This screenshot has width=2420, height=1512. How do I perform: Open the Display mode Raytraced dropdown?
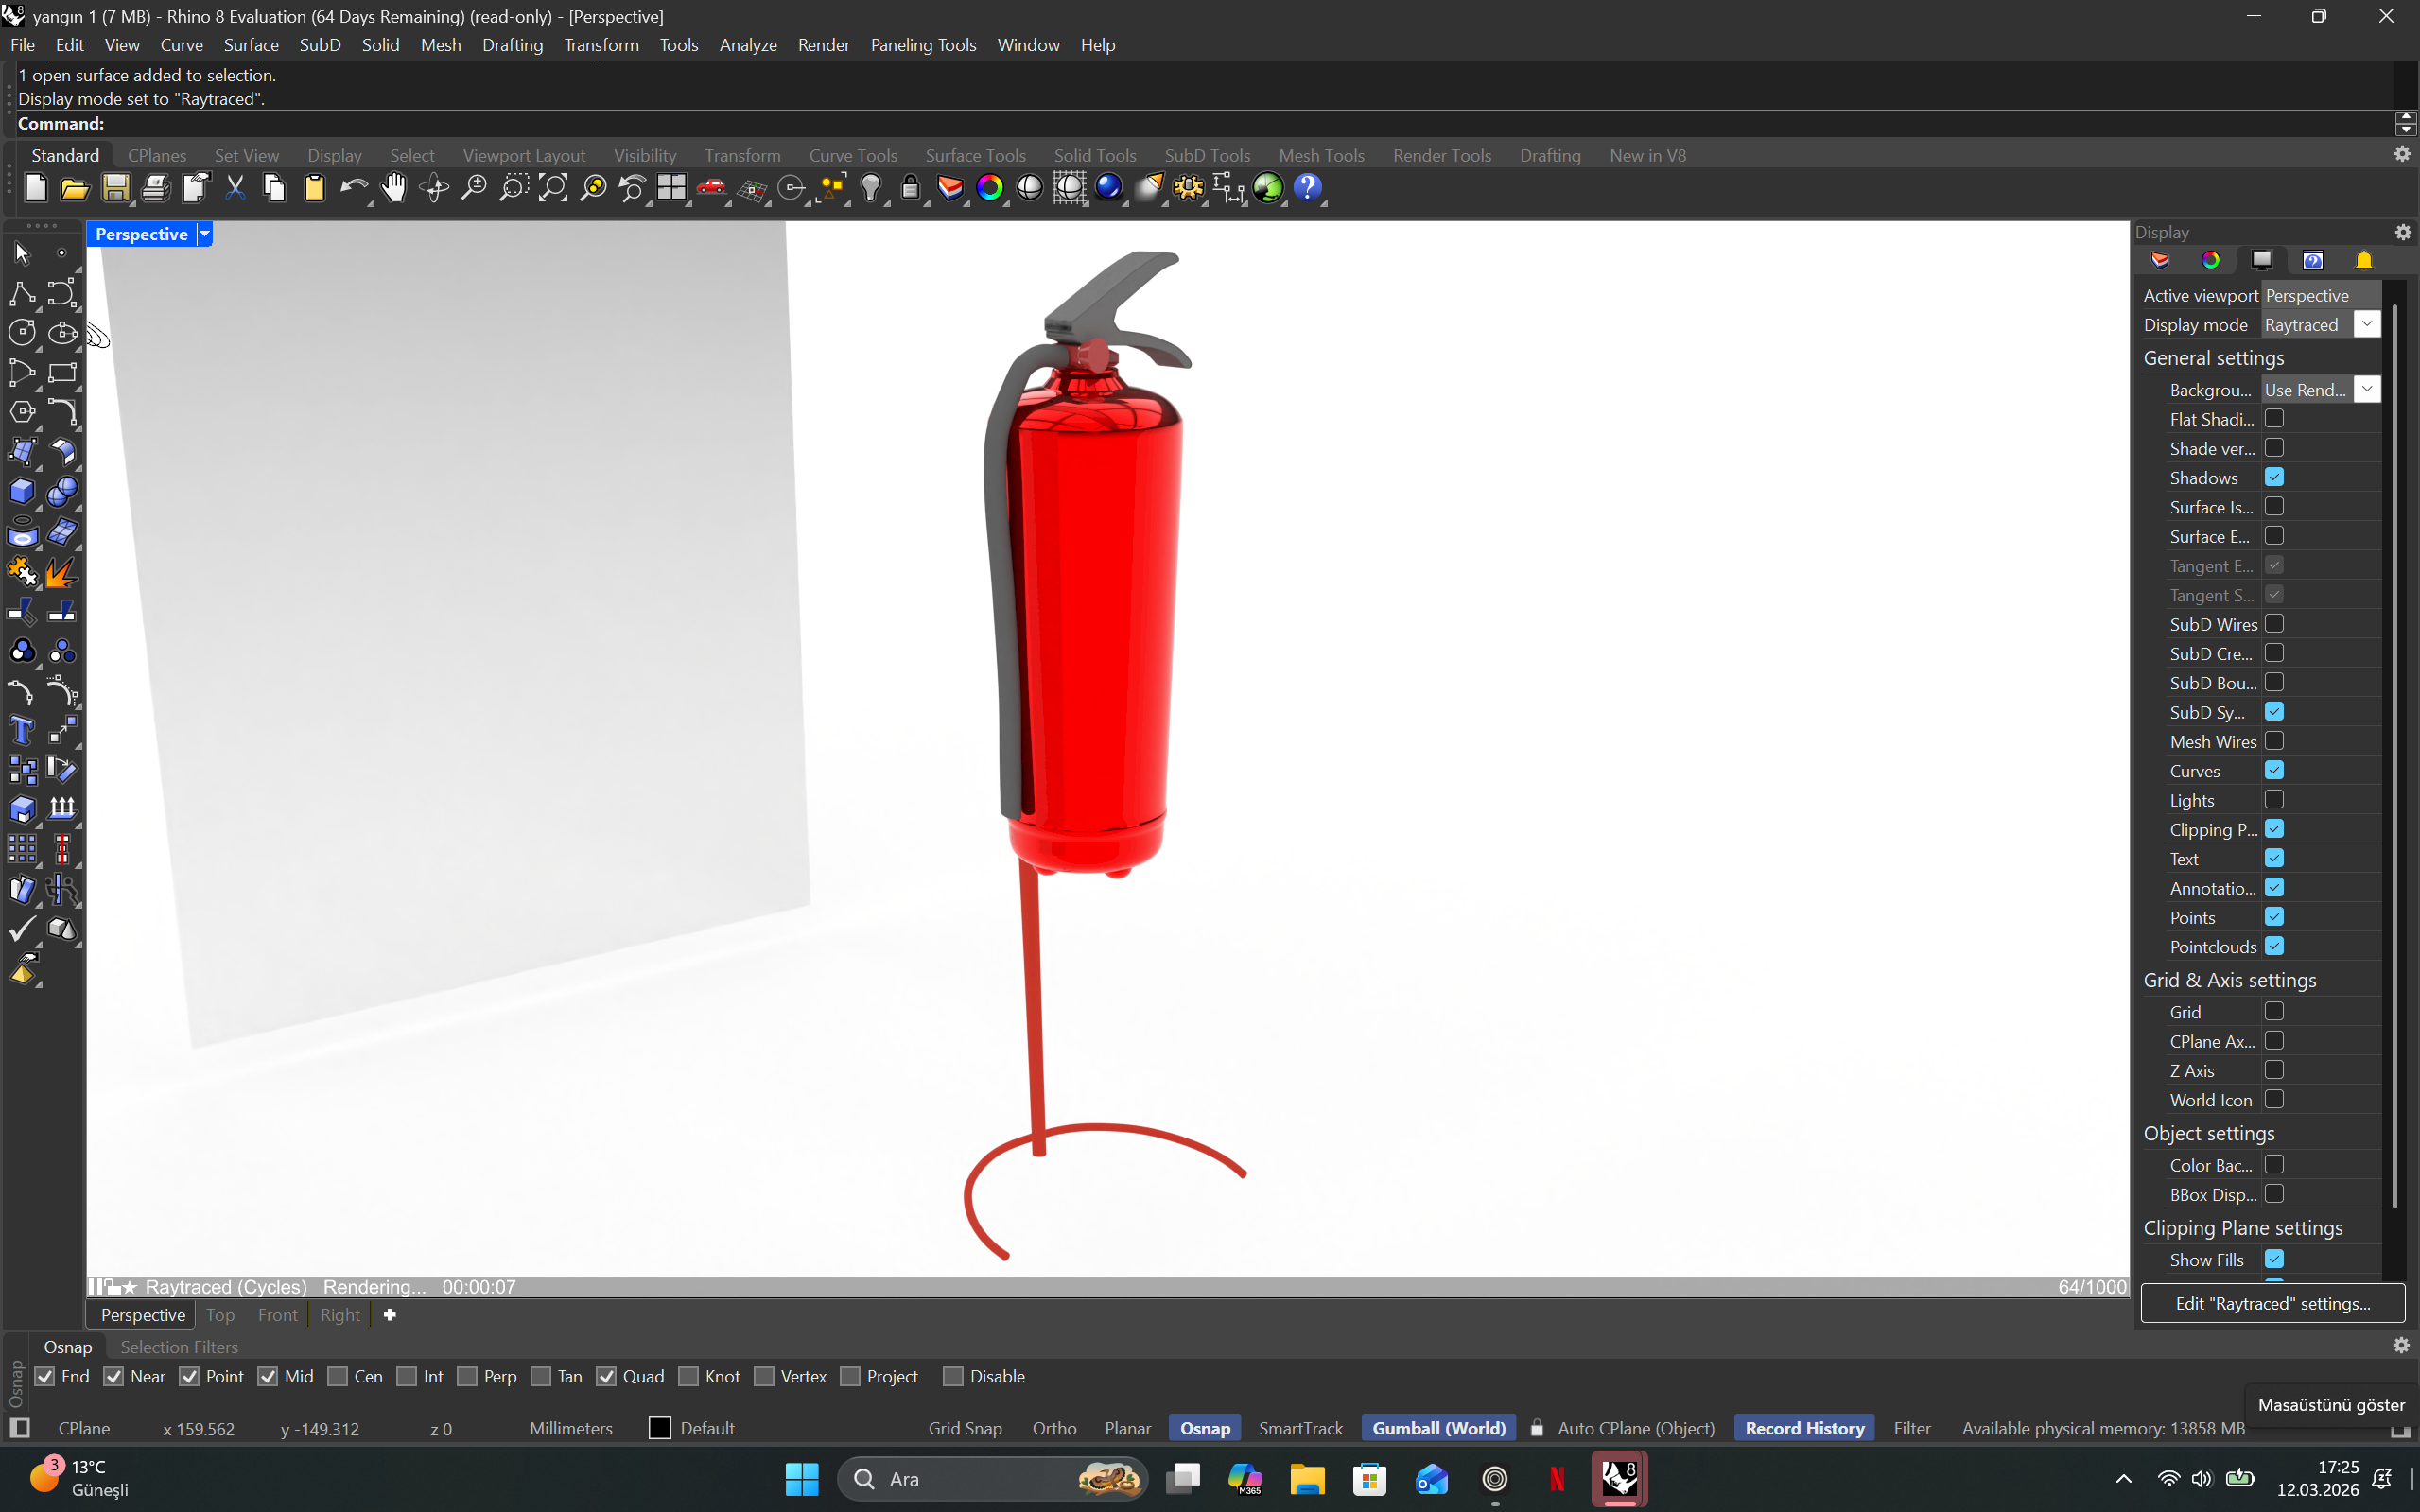[2367, 324]
